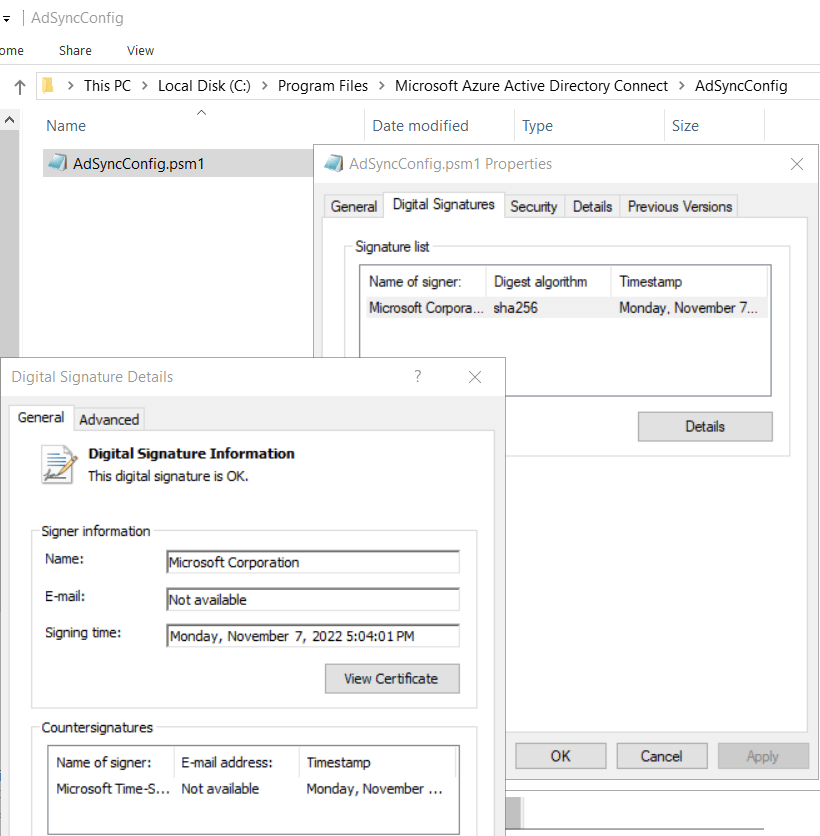The height and width of the screenshot is (836, 820).
Task: Click the Details button for signature
Action: [x=705, y=426]
